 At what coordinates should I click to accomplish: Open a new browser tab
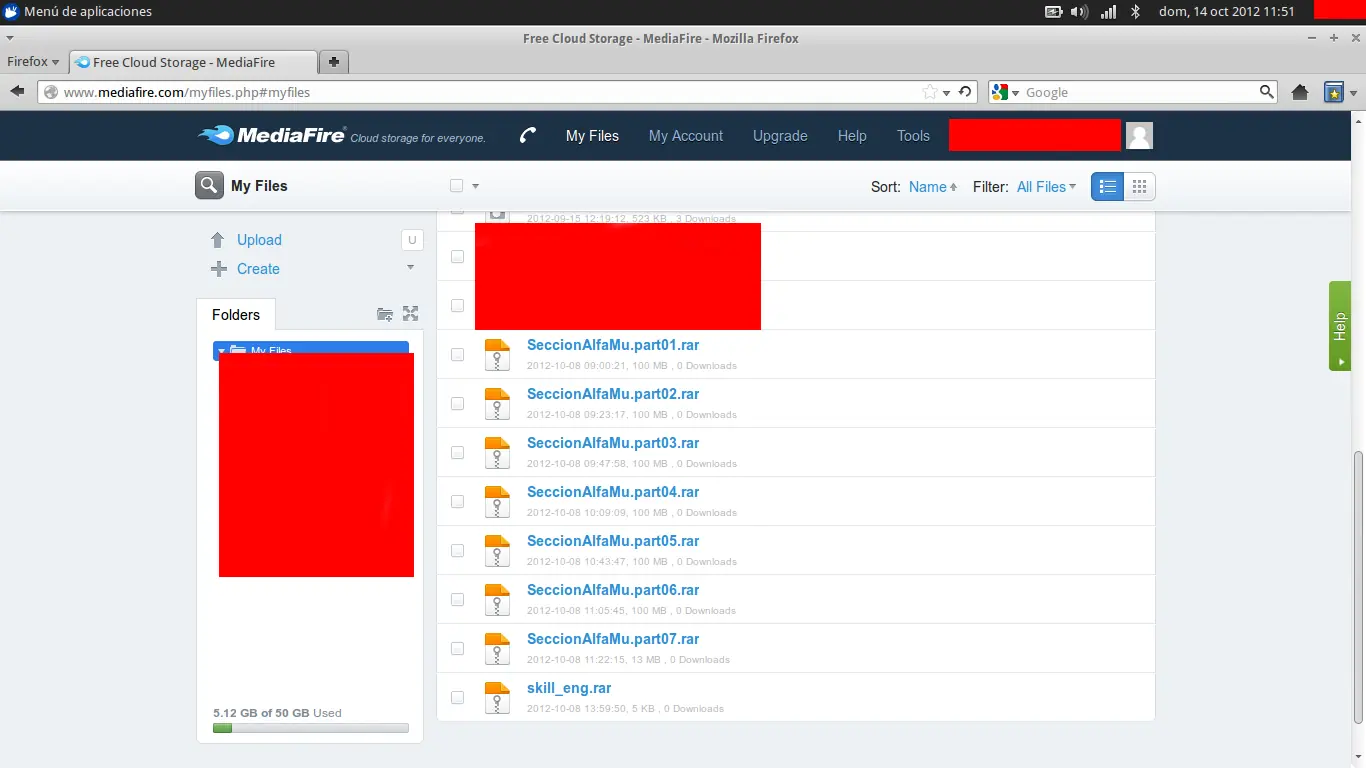pos(334,62)
